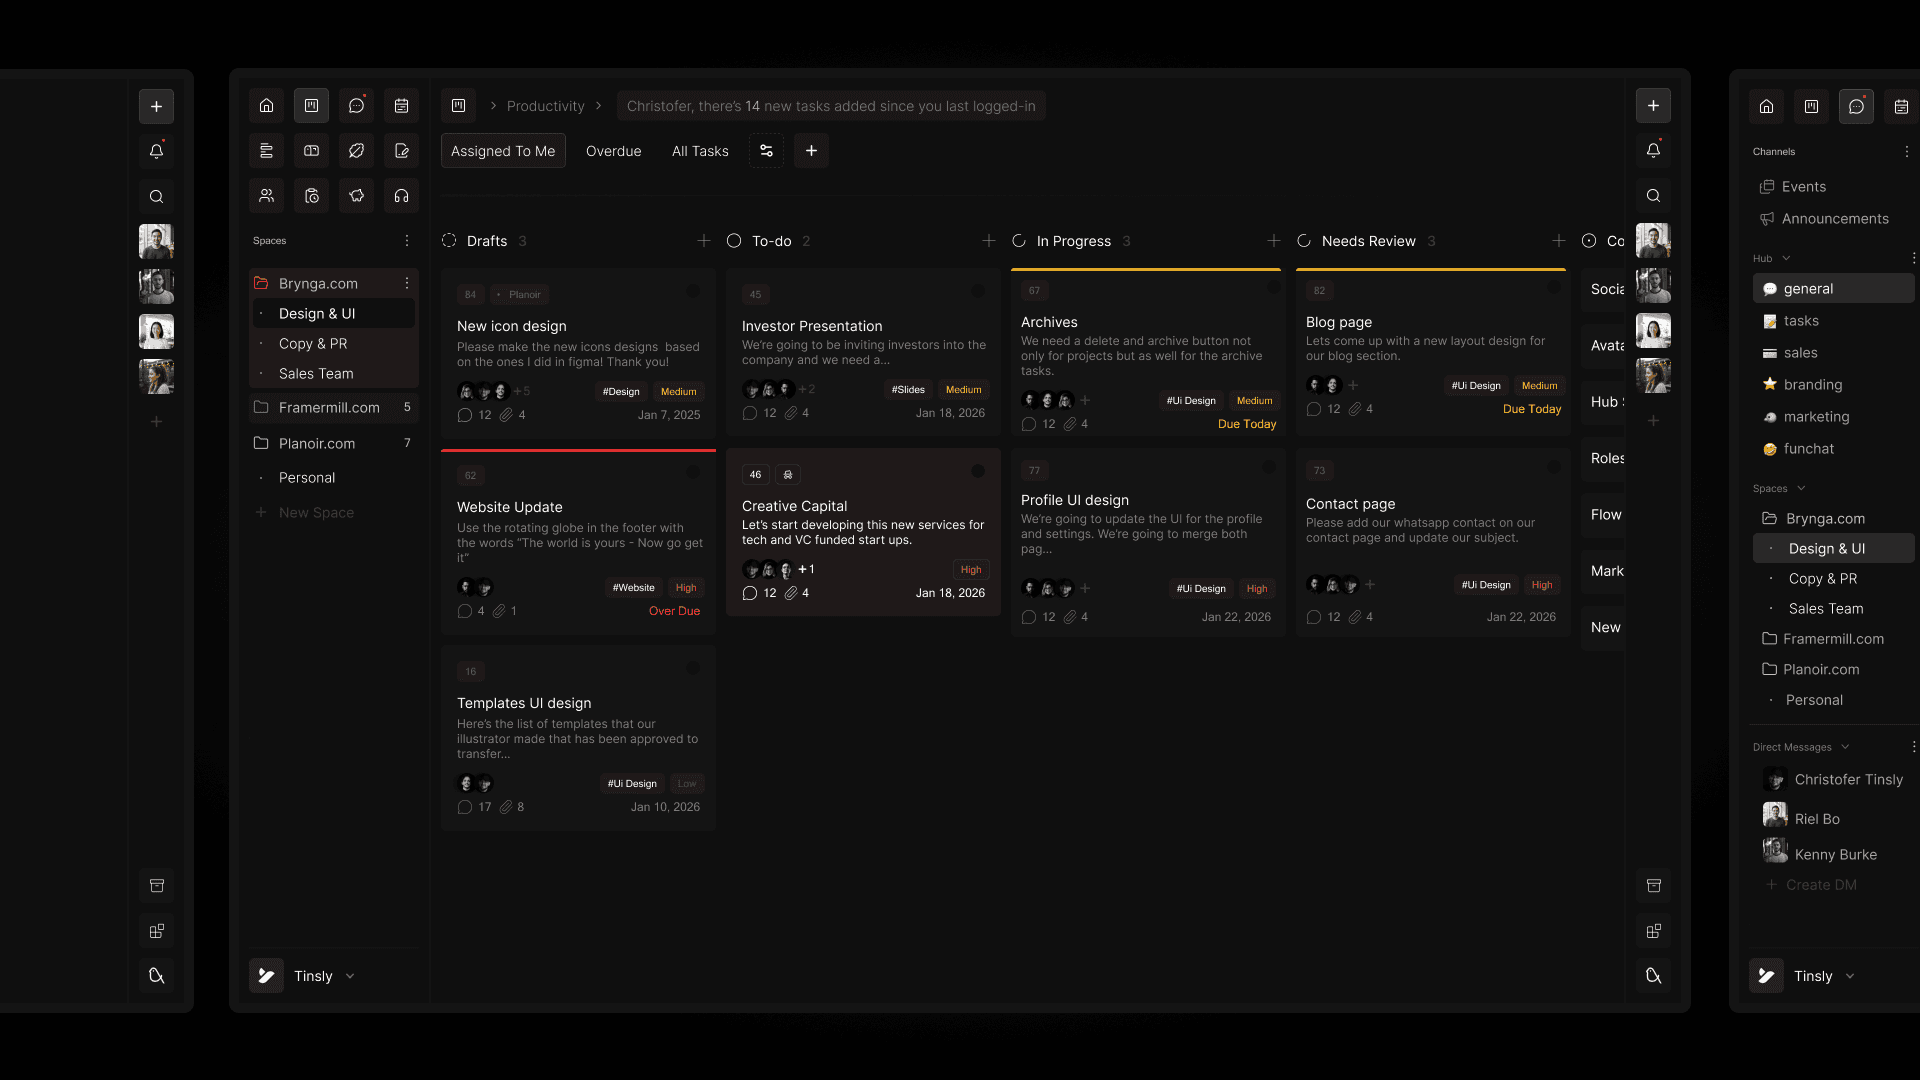The height and width of the screenshot is (1080, 1920).
Task: Open the home icon in the toolbar
Action: tap(266, 106)
